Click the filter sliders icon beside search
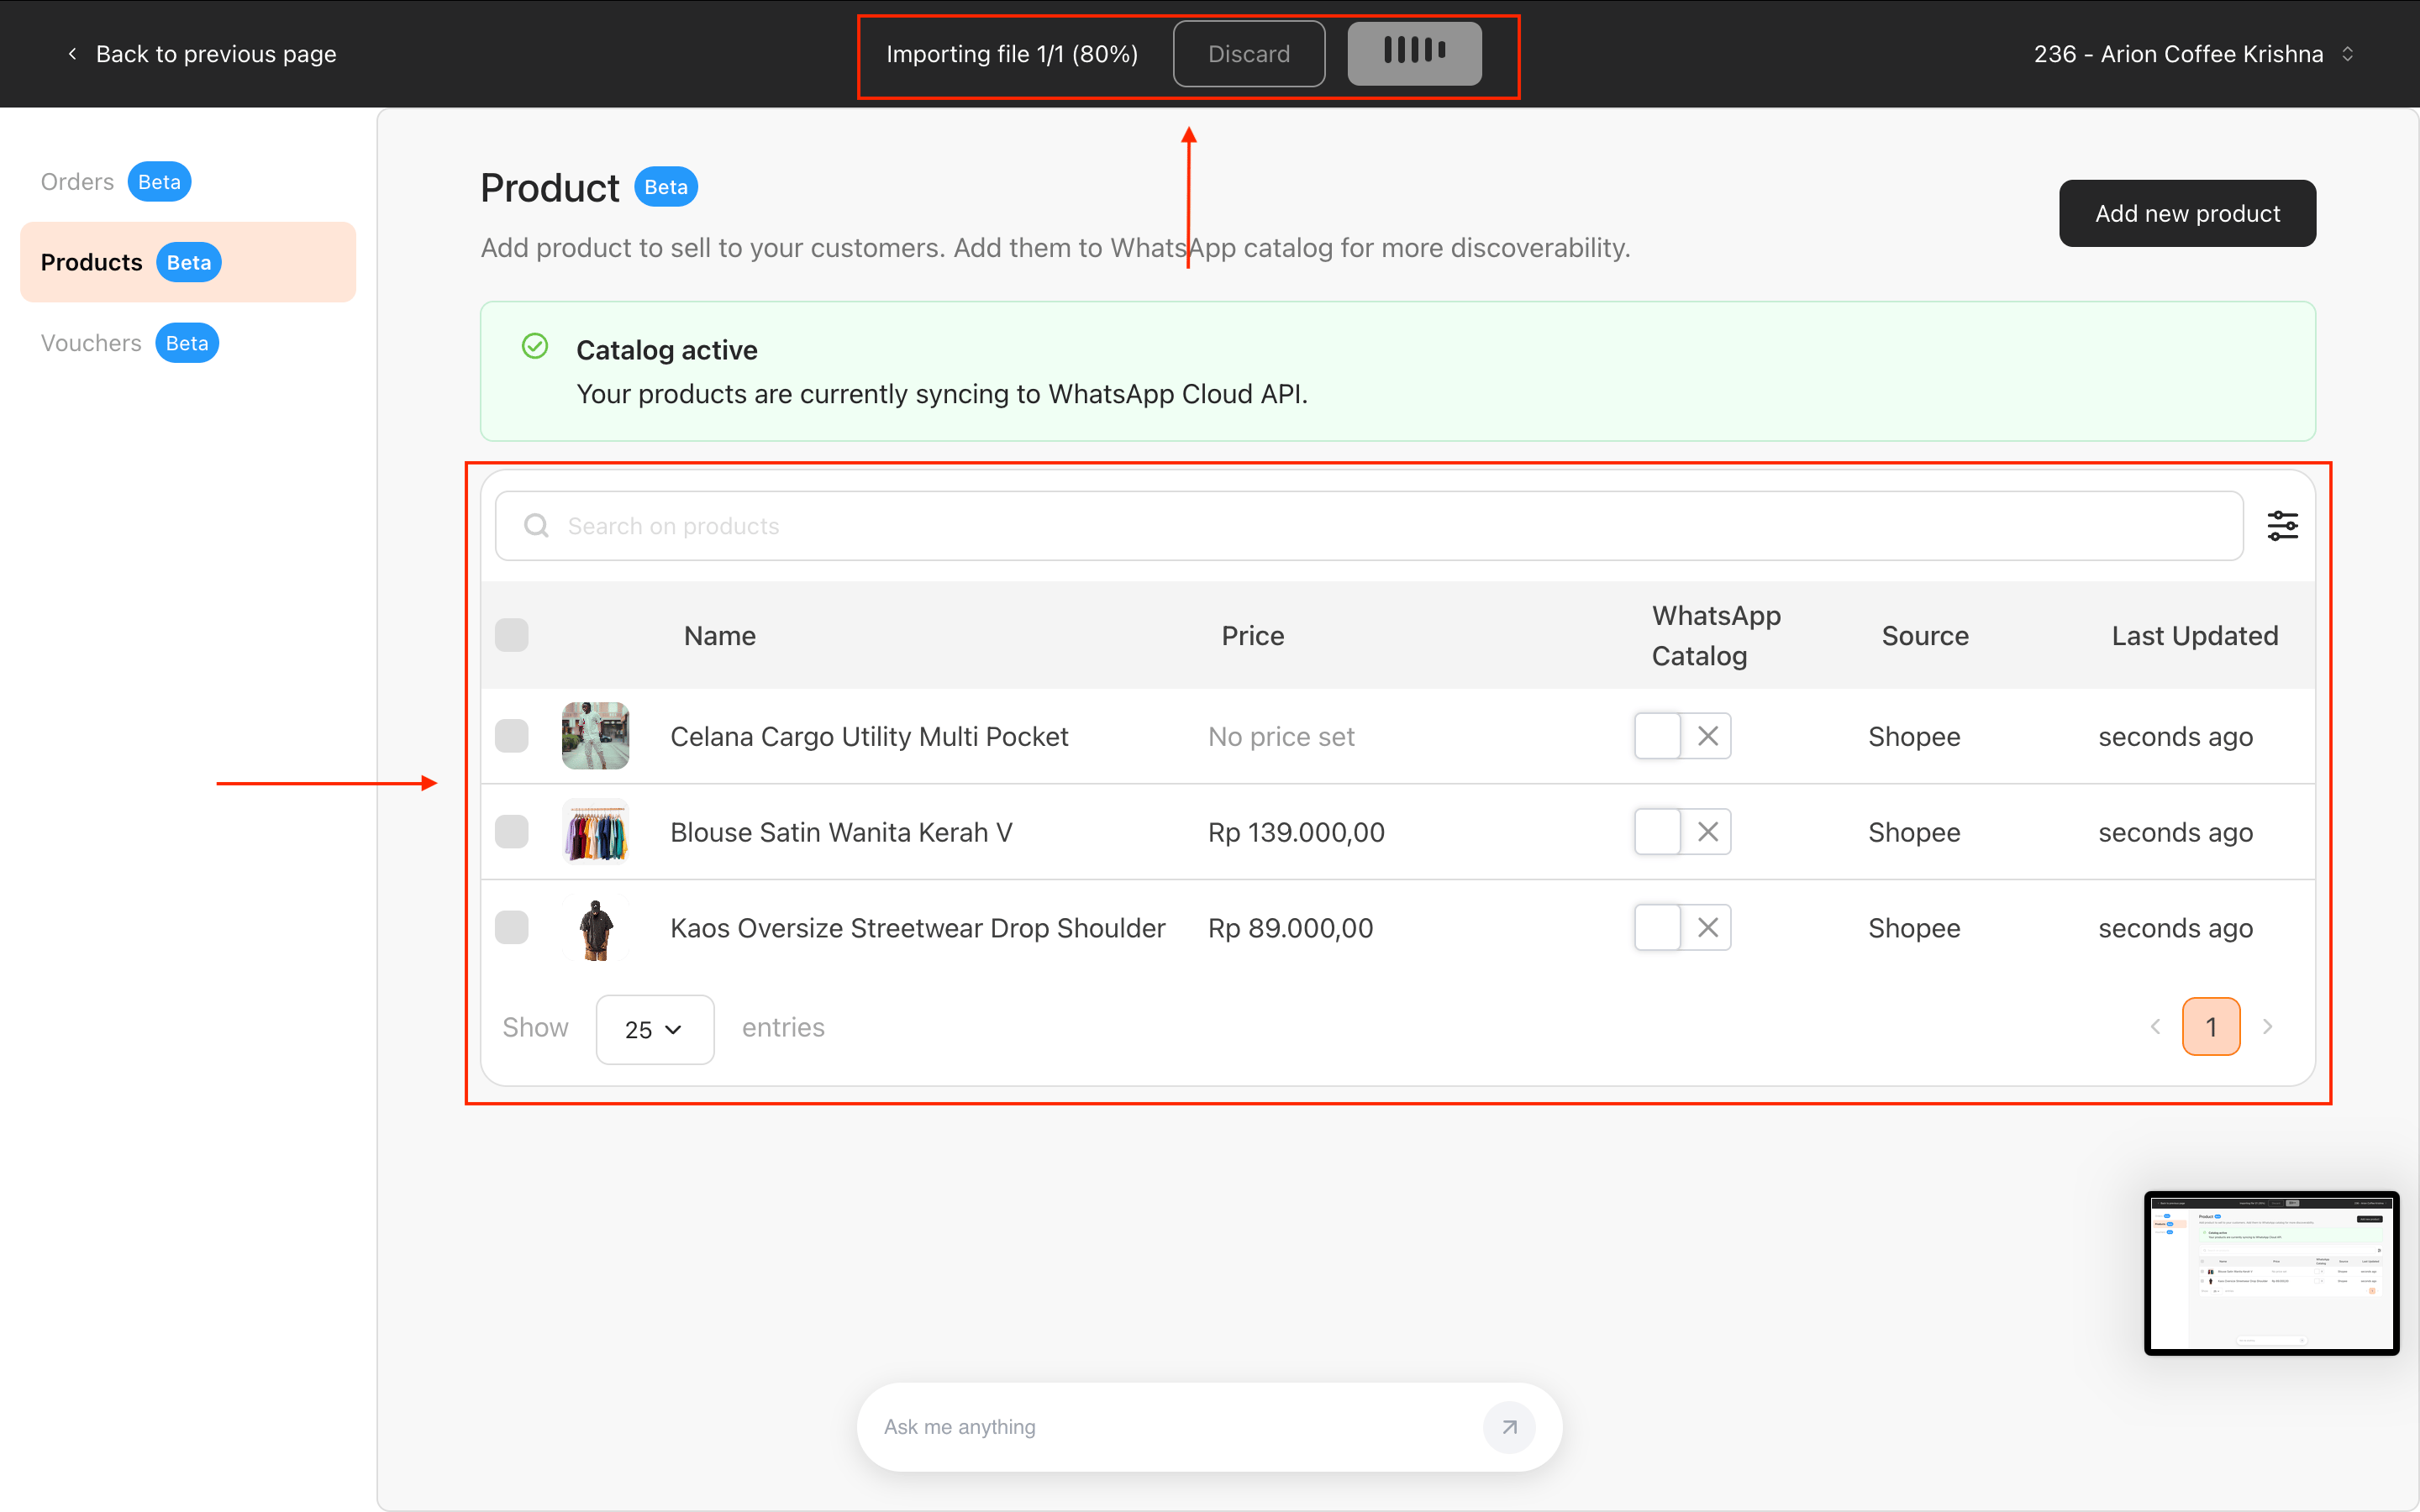Viewport: 2420px width, 1512px height. pyautogui.click(x=2282, y=526)
